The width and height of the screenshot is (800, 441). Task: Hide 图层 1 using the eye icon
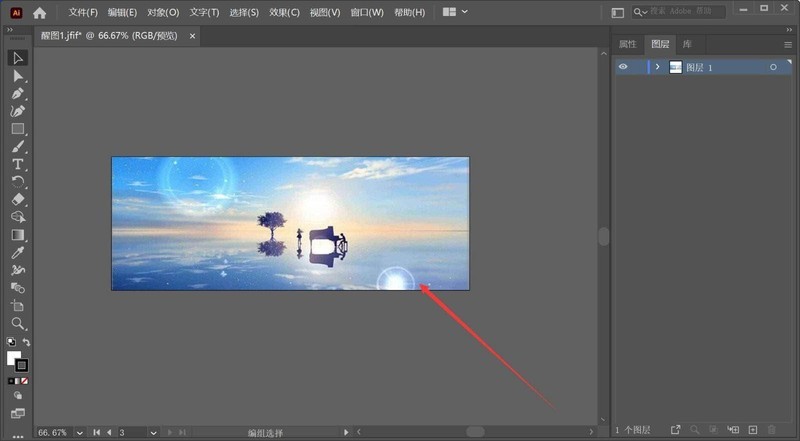tap(623, 67)
